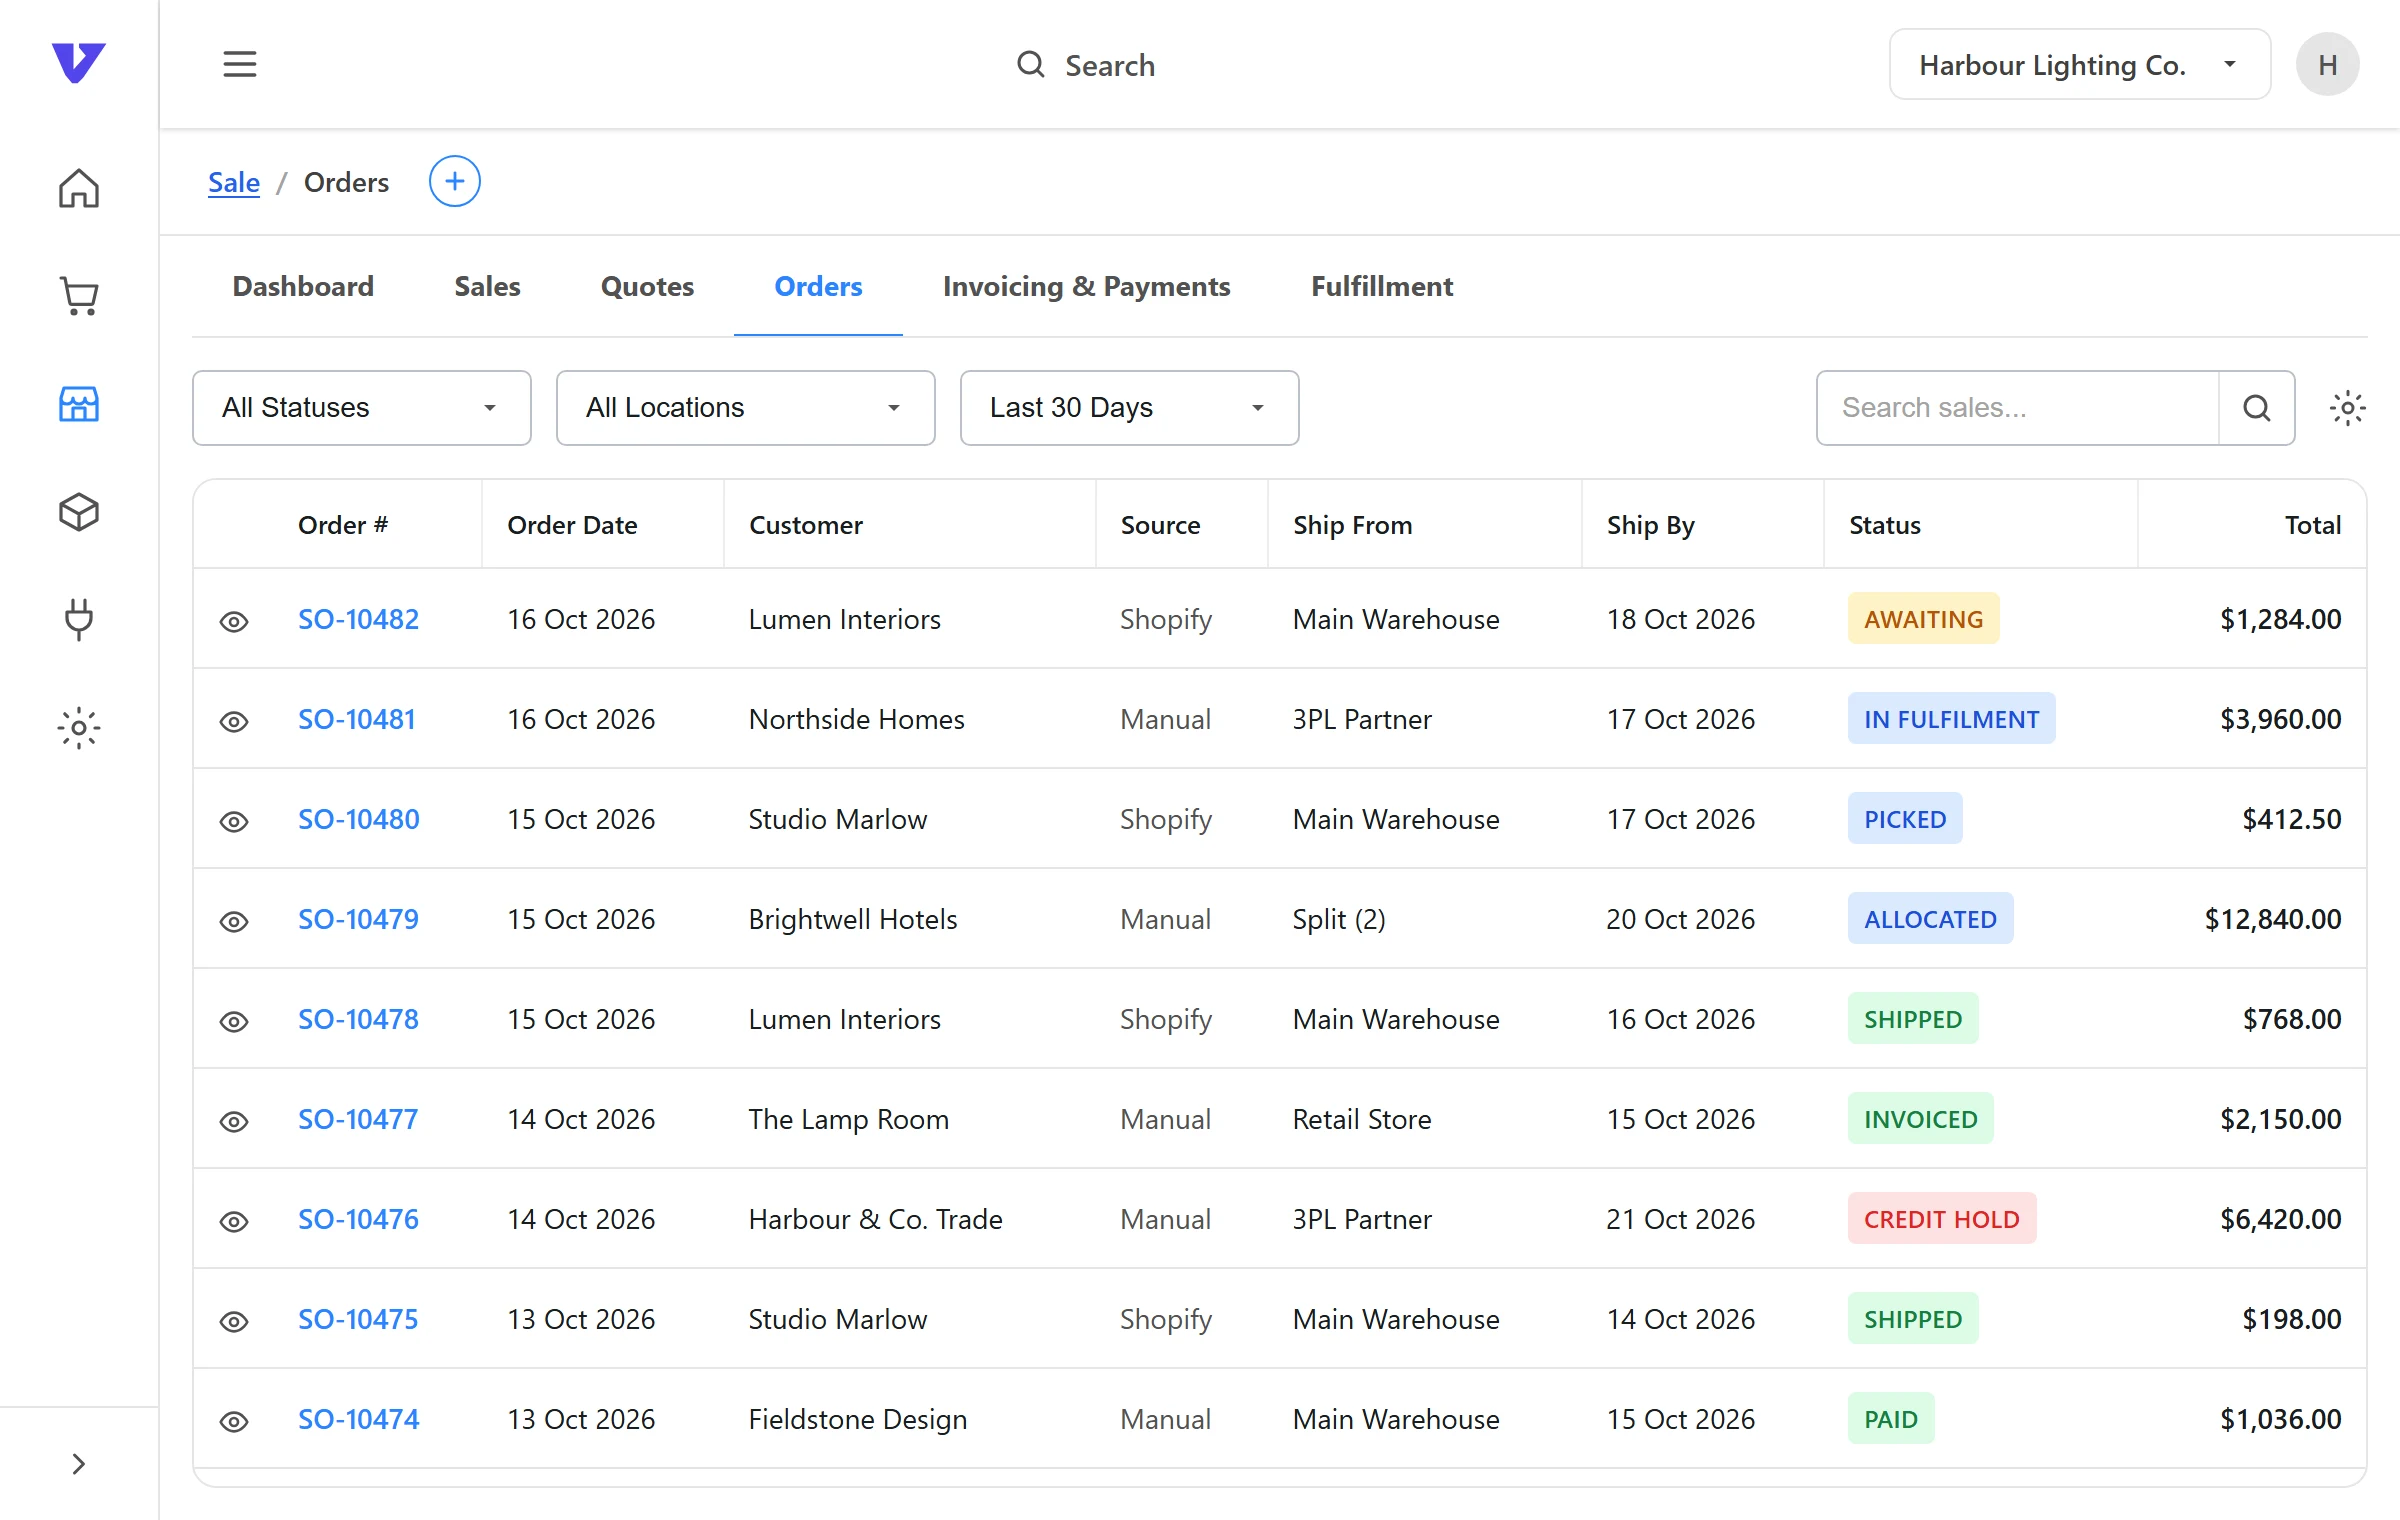Open the hamburger menu
2400x1520 pixels.
pyautogui.click(x=240, y=65)
